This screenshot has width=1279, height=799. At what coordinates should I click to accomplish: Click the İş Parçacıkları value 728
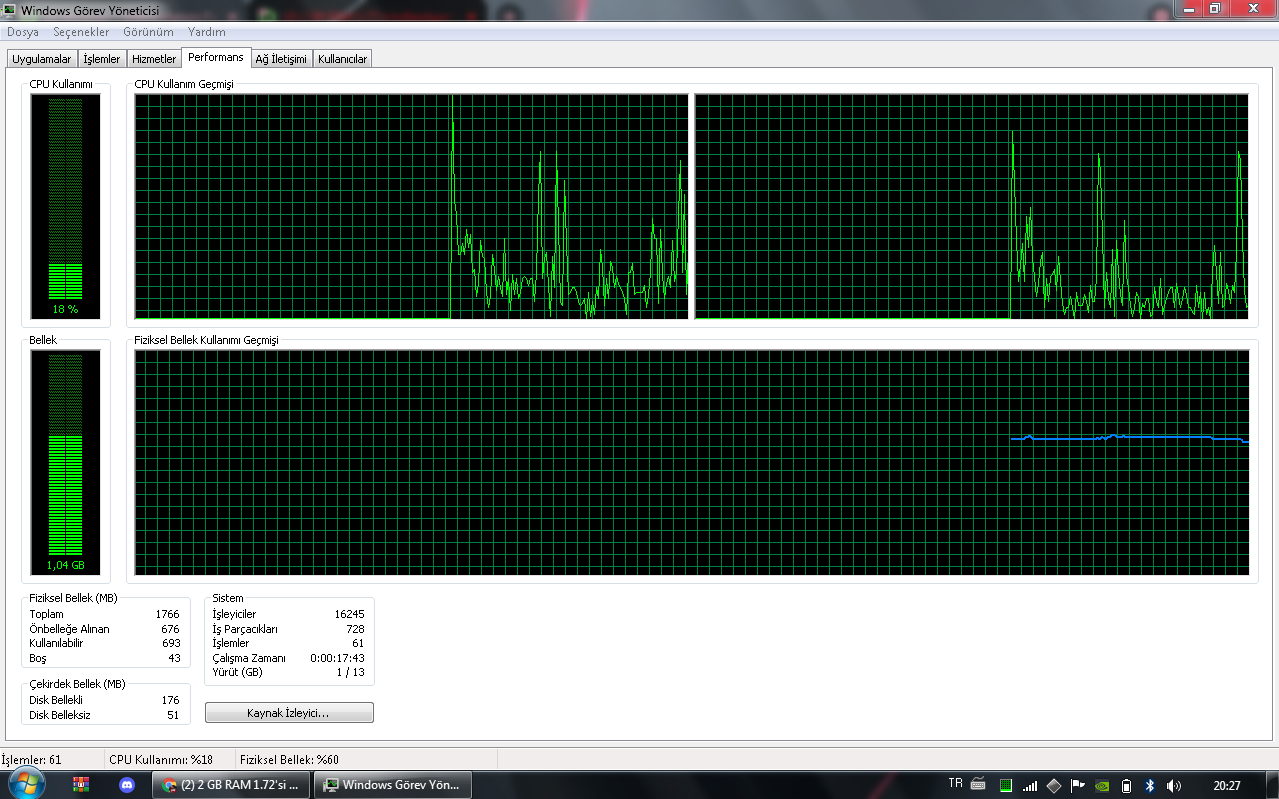[x=355, y=629]
